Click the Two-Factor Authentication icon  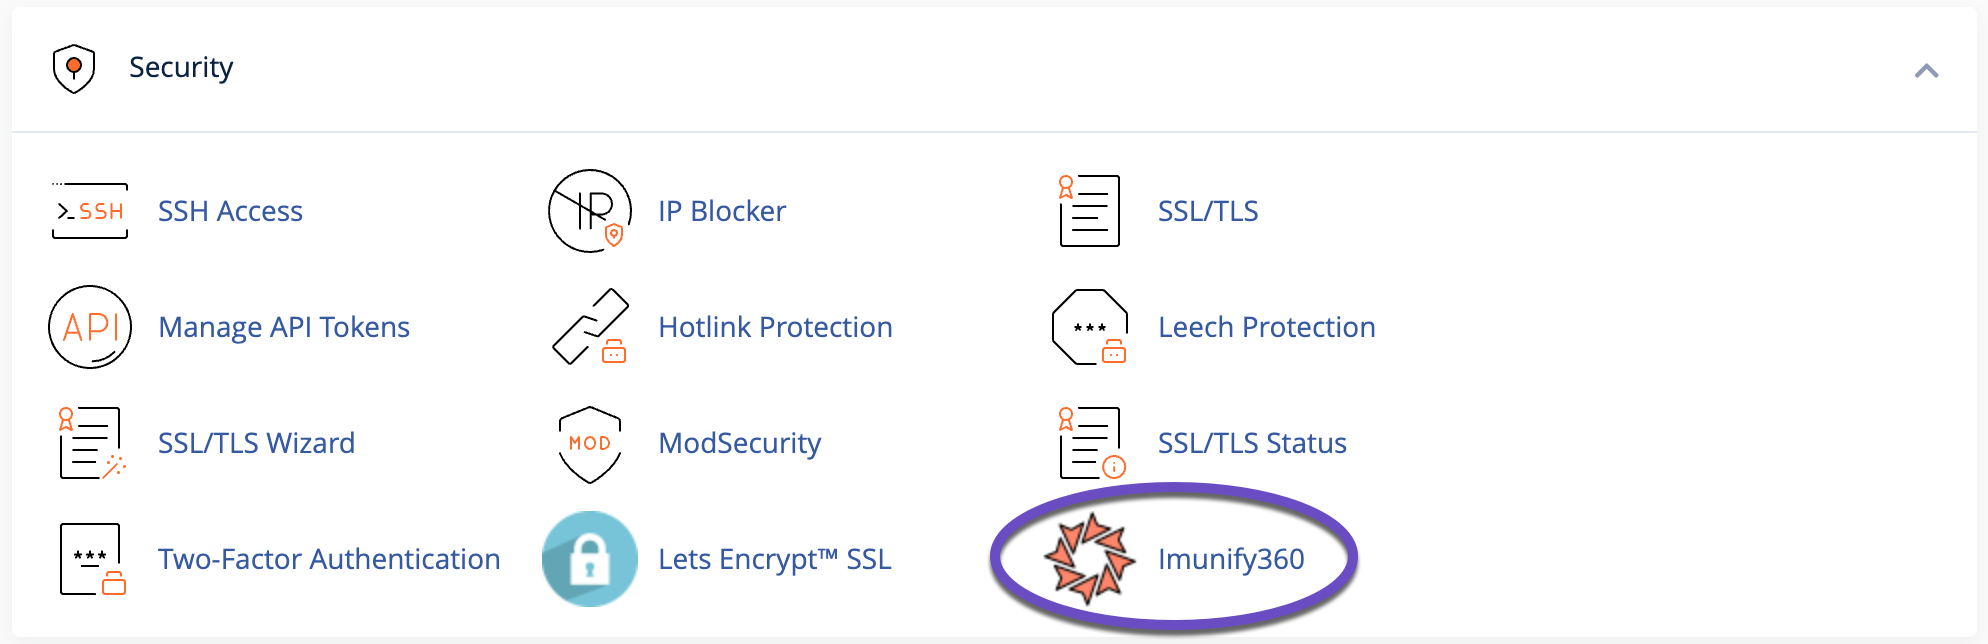(89, 559)
